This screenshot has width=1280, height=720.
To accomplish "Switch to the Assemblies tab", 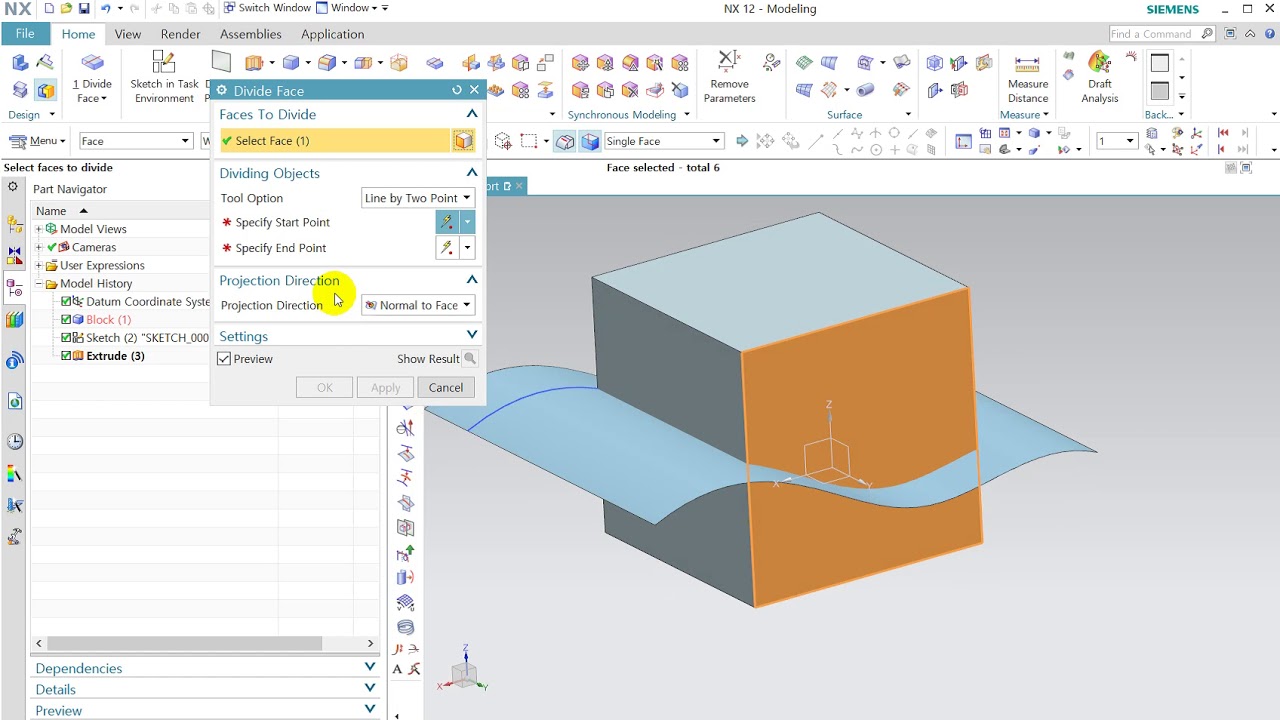I will (x=251, y=34).
